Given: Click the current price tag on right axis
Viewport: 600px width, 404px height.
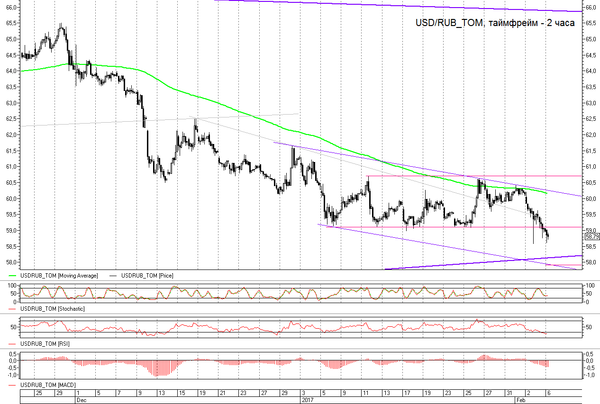Looking at the screenshot, I should pos(592,237).
